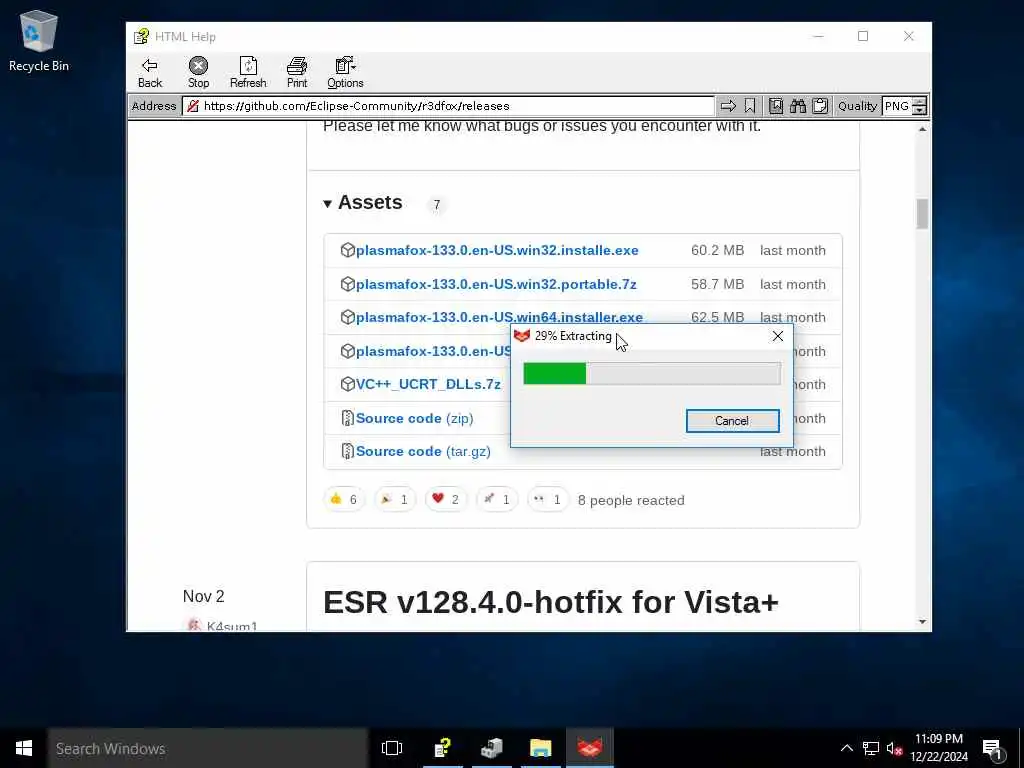The image size is (1024, 768).
Task: Click the network tray icon
Action: click(x=871, y=748)
